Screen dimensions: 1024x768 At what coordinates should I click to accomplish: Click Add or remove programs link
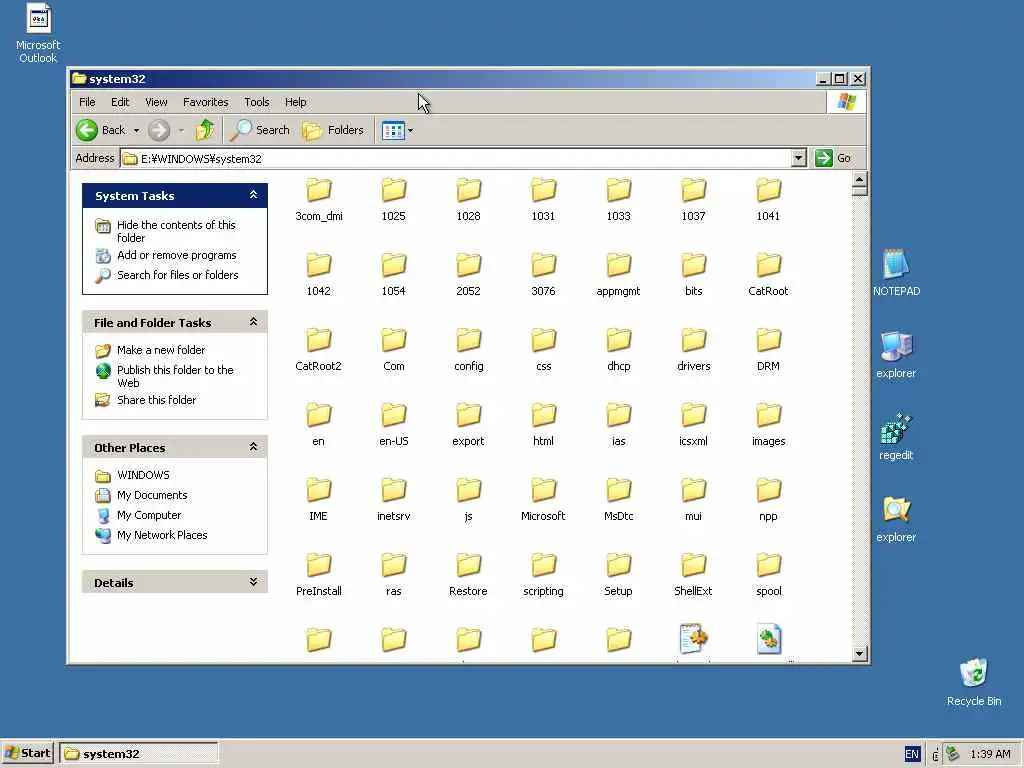176,255
